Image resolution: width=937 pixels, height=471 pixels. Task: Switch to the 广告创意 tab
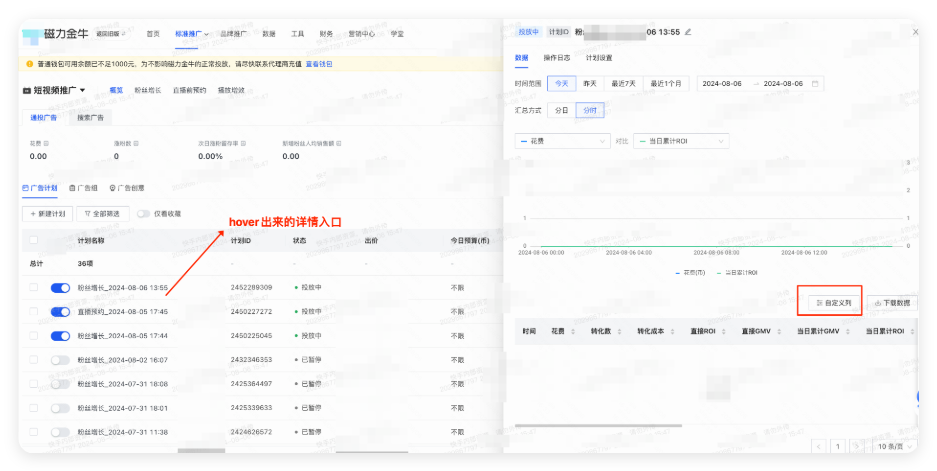(x=127, y=188)
